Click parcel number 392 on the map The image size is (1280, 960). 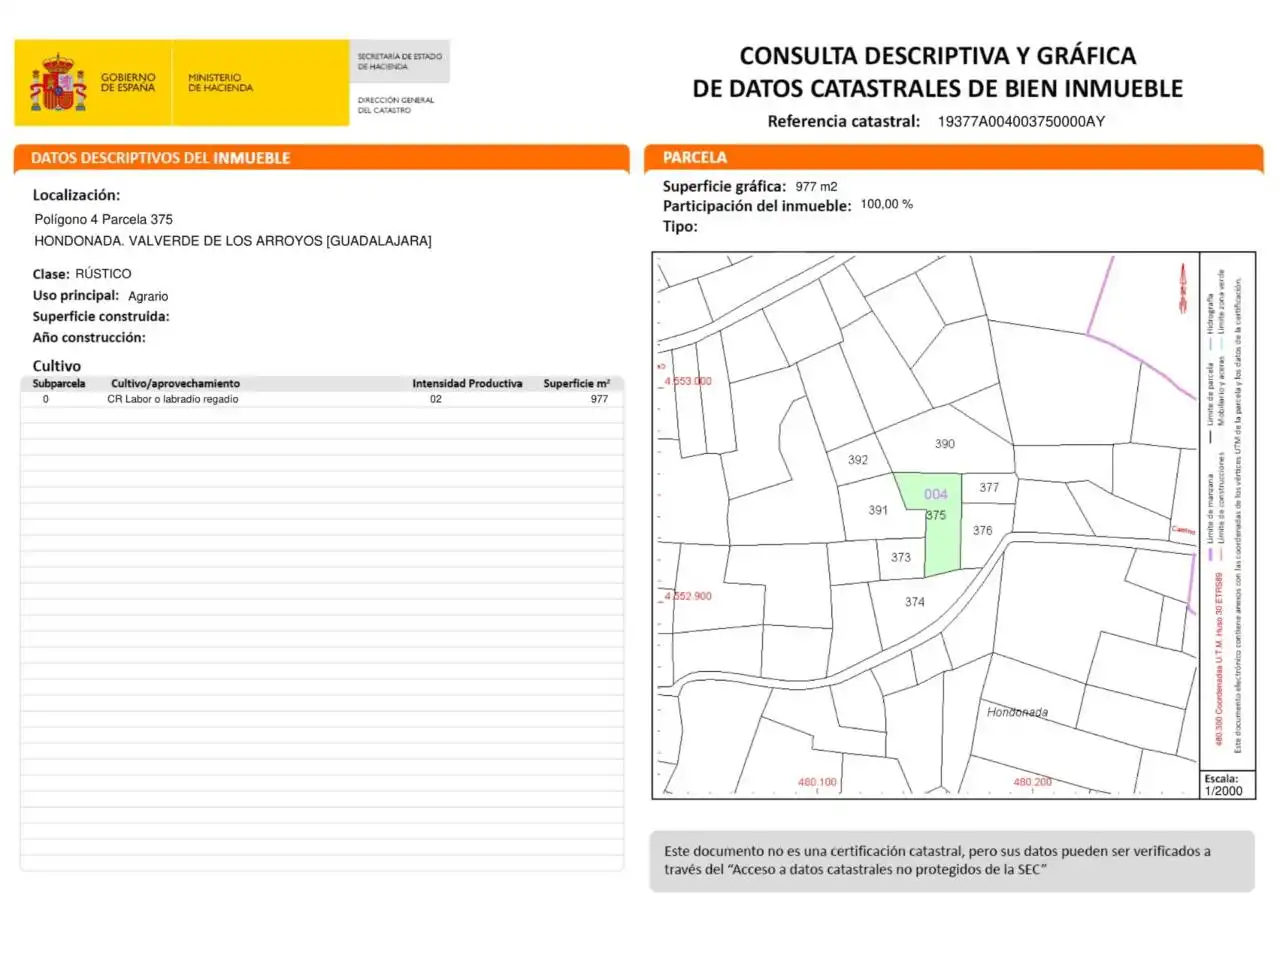858,460
